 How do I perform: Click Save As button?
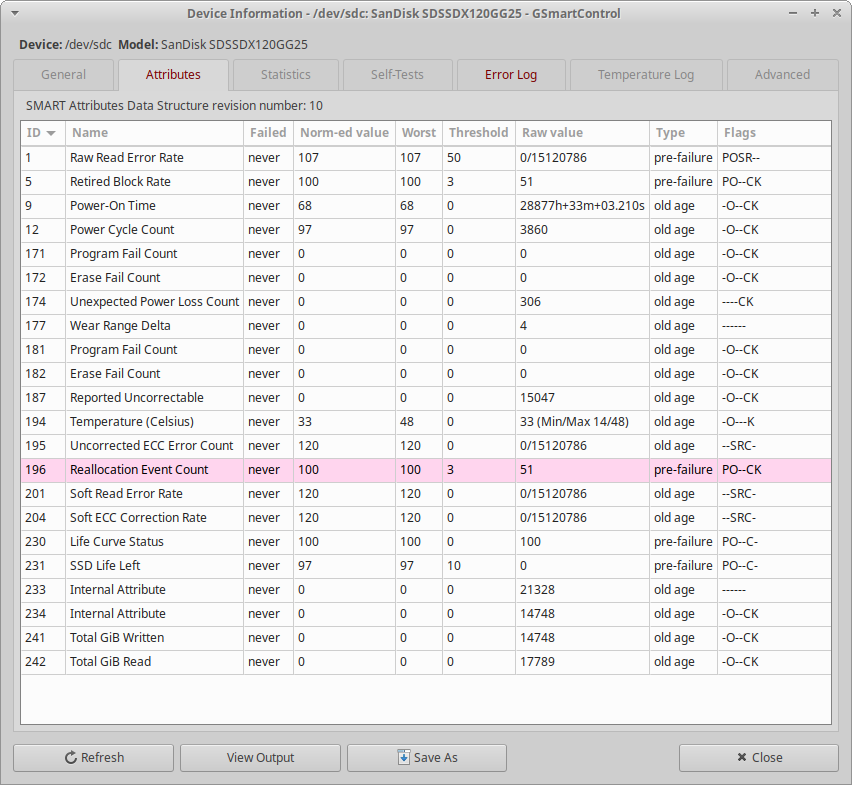click(427, 758)
